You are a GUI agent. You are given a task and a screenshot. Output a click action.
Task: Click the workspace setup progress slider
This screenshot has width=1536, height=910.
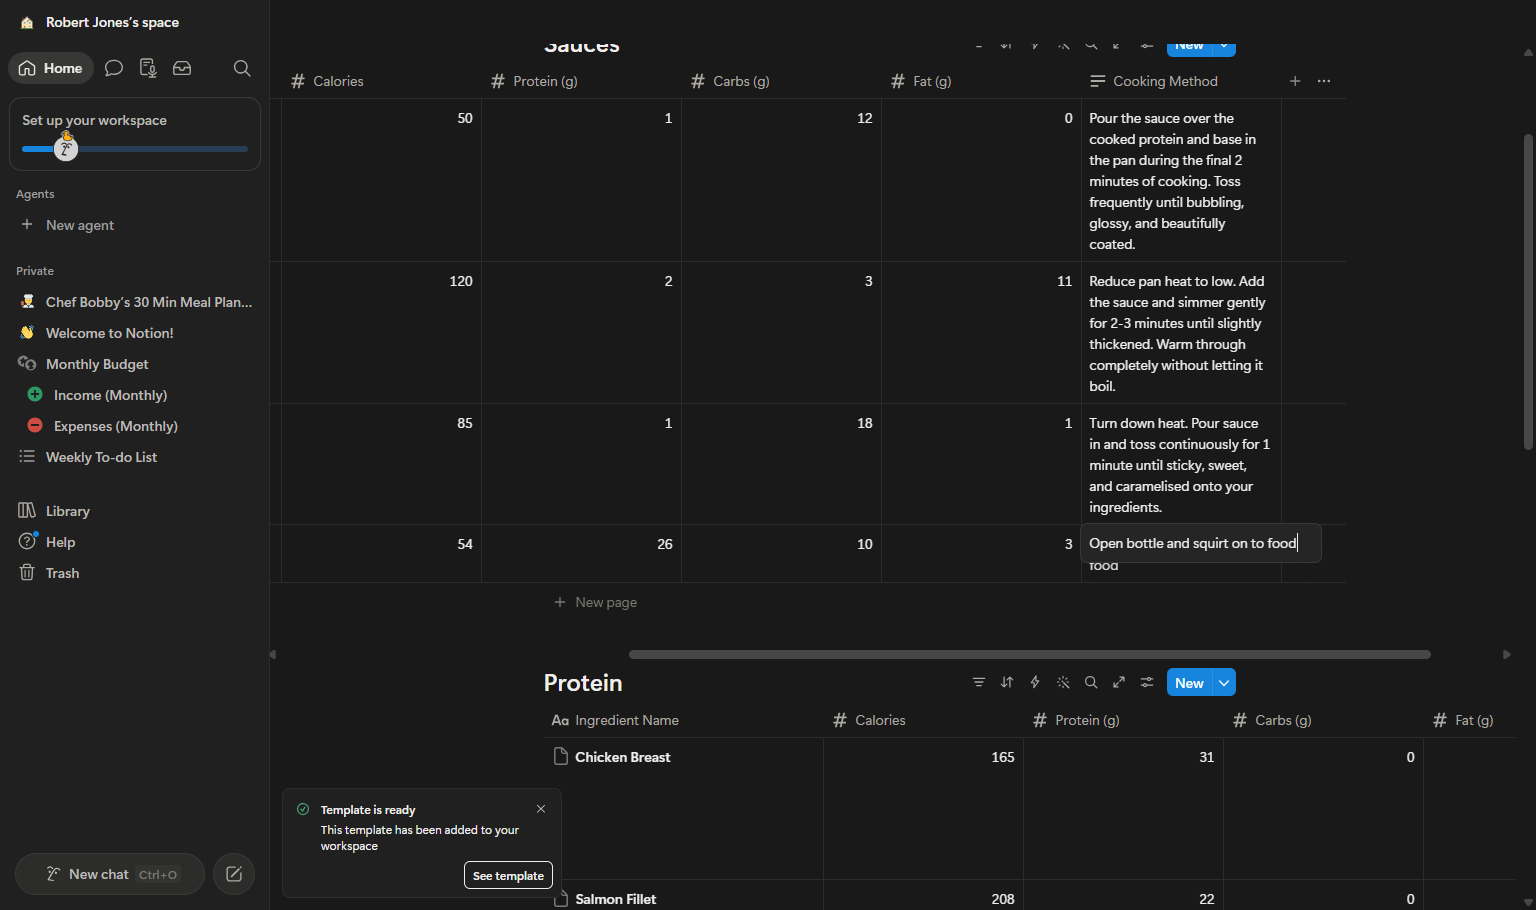click(135, 149)
